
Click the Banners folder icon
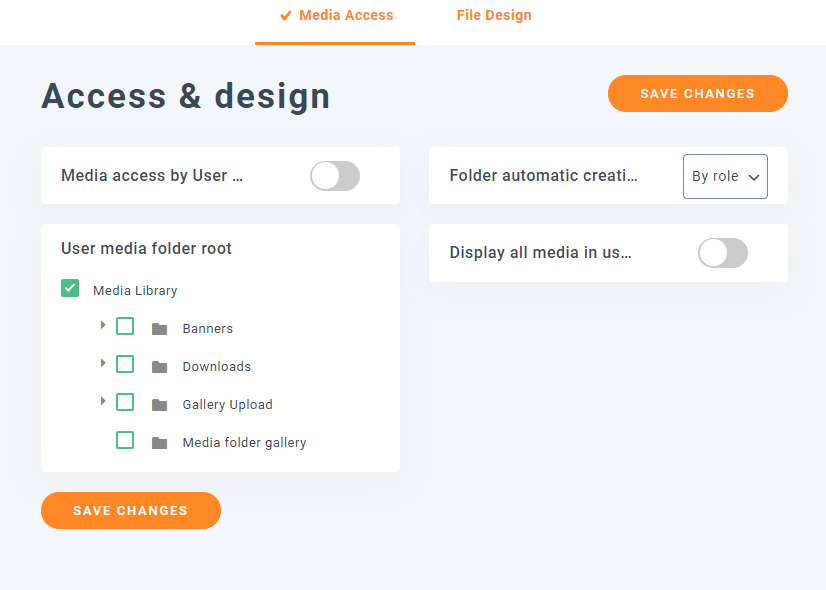[x=159, y=329]
